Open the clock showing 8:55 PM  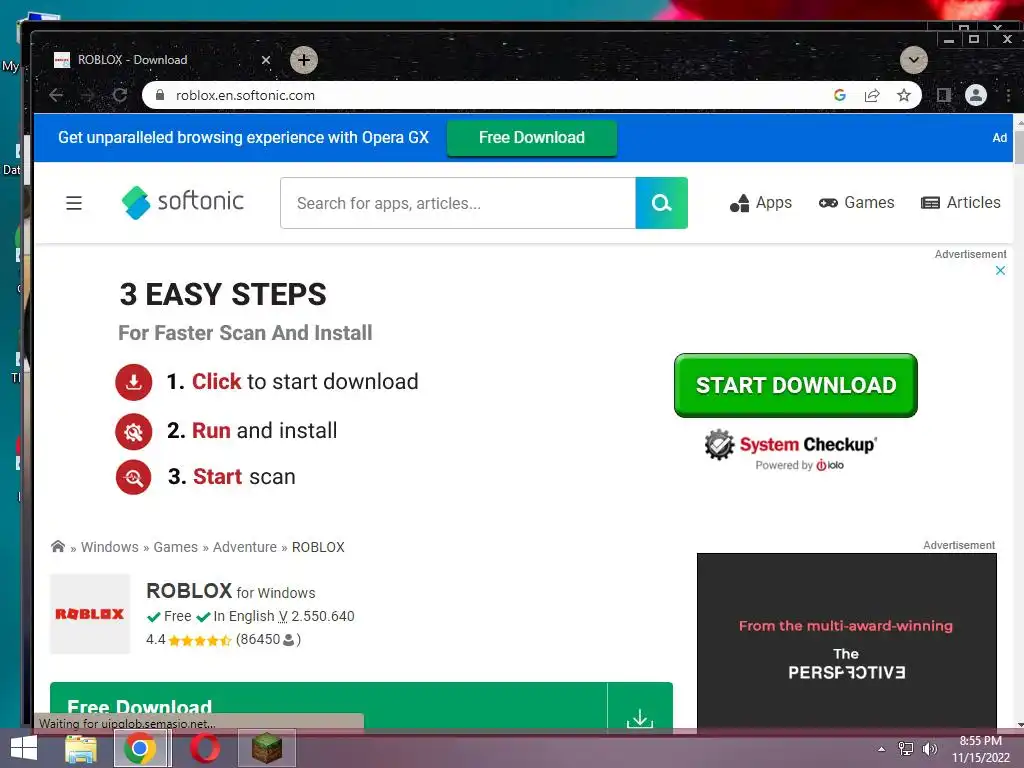981,749
